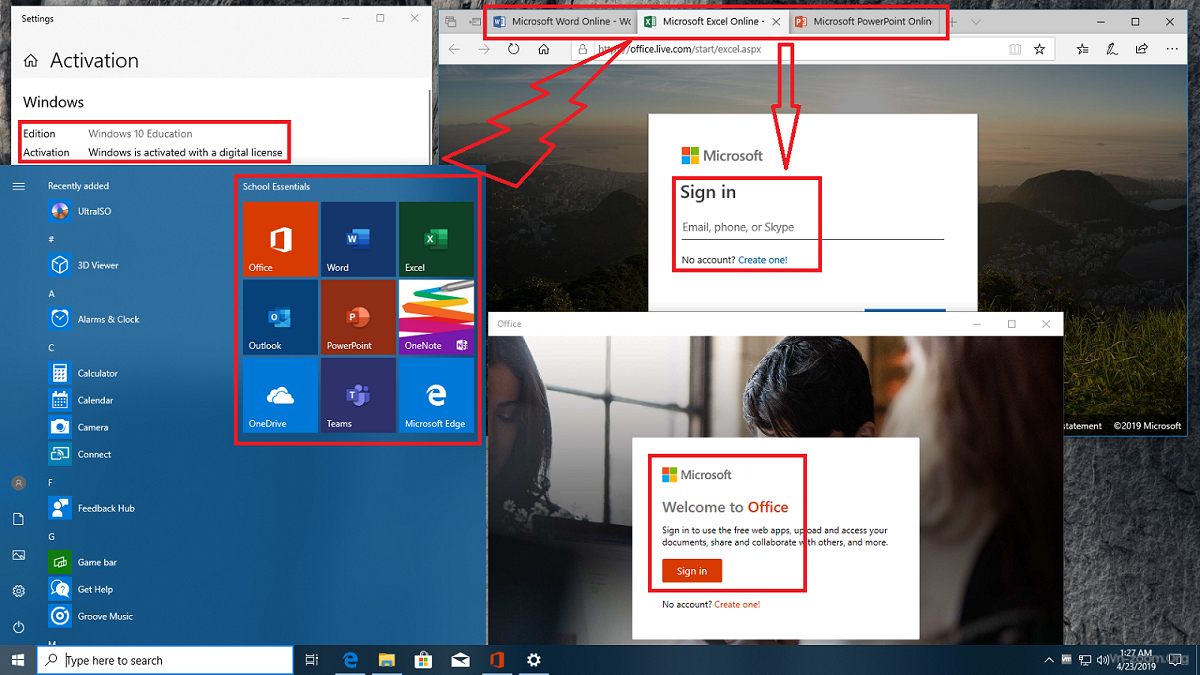
Task: Show tabs you've set aside in Edge
Action: 450,21
